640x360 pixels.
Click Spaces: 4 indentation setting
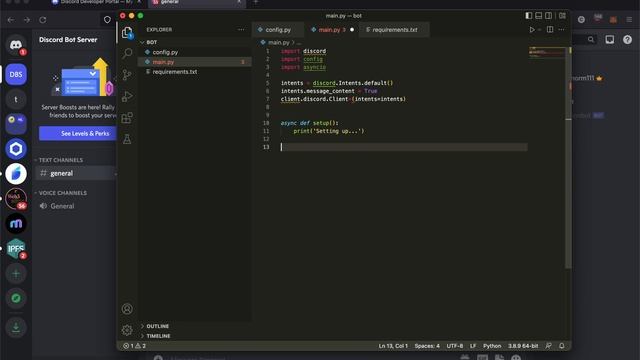pyautogui.click(x=427, y=346)
